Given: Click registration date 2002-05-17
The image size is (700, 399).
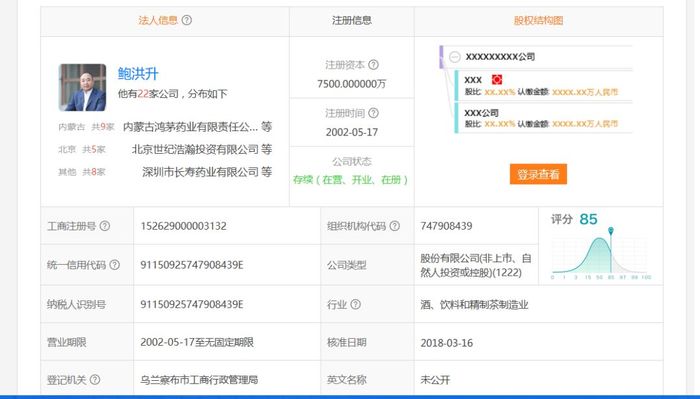Looking at the screenshot, I should point(352,132).
